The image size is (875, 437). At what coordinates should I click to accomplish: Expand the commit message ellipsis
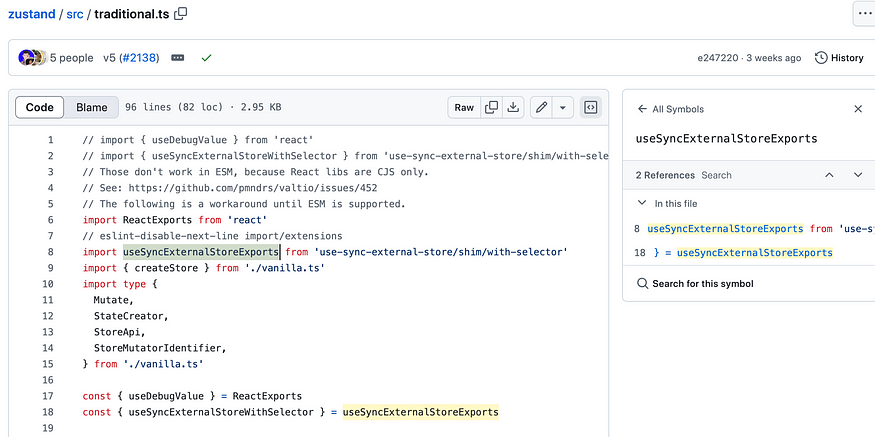(178, 57)
